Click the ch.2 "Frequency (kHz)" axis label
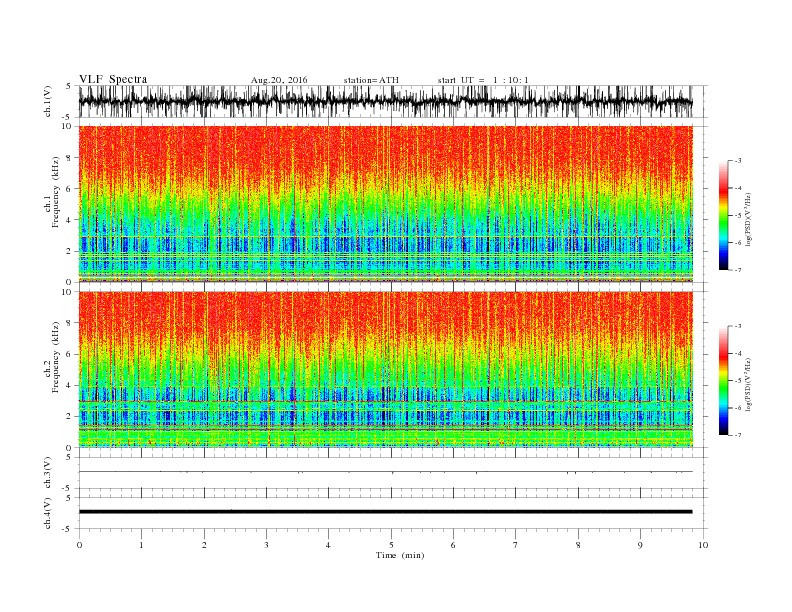The height and width of the screenshot is (612, 792). [56, 357]
